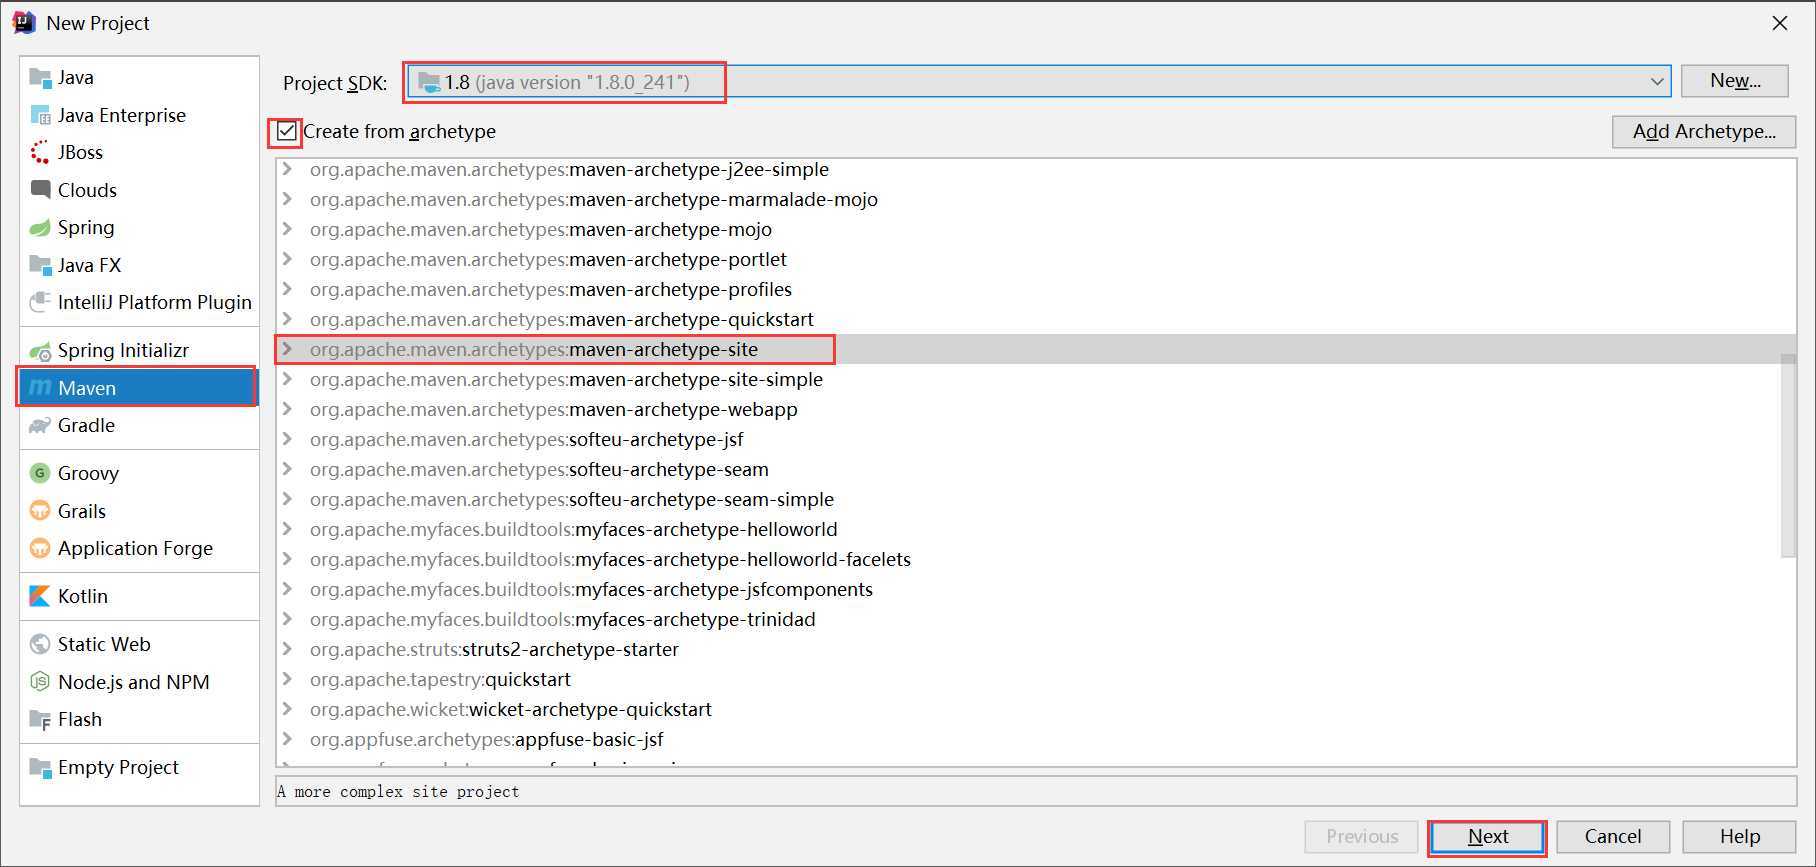Select the Empty Project icon
Image resolution: width=1816 pixels, height=867 pixels.
click(x=40, y=767)
